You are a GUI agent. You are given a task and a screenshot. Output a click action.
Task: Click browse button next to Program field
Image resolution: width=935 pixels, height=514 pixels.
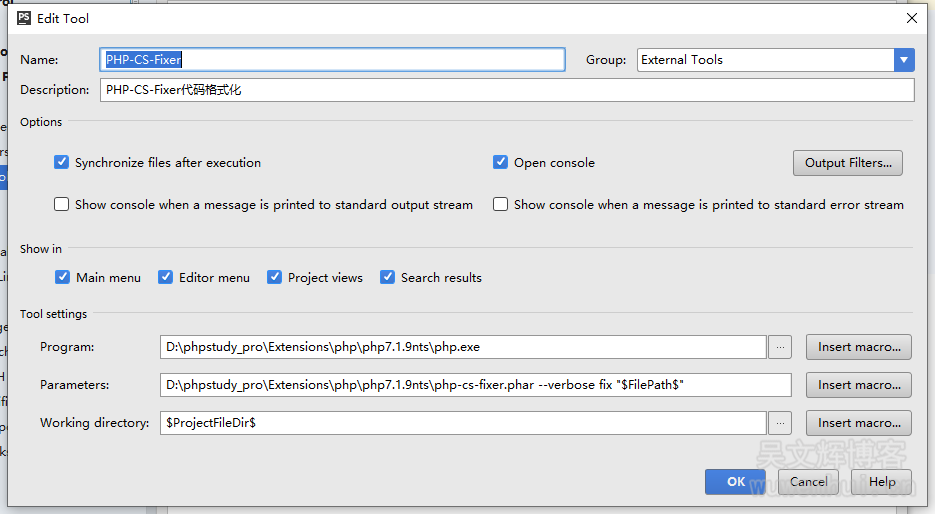[781, 347]
